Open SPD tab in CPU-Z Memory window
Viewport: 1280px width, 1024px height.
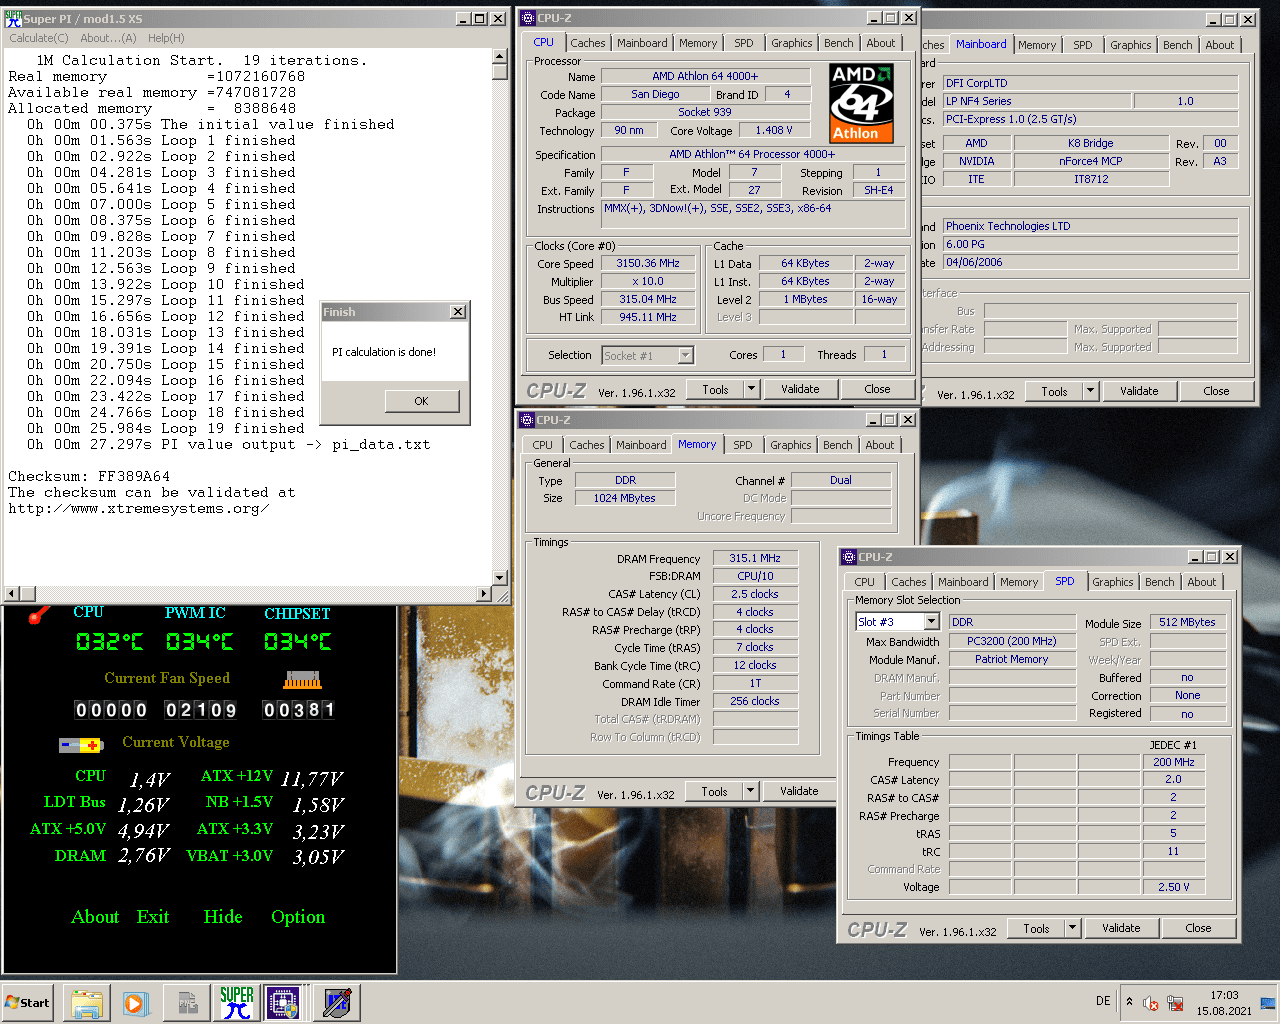click(x=742, y=445)
